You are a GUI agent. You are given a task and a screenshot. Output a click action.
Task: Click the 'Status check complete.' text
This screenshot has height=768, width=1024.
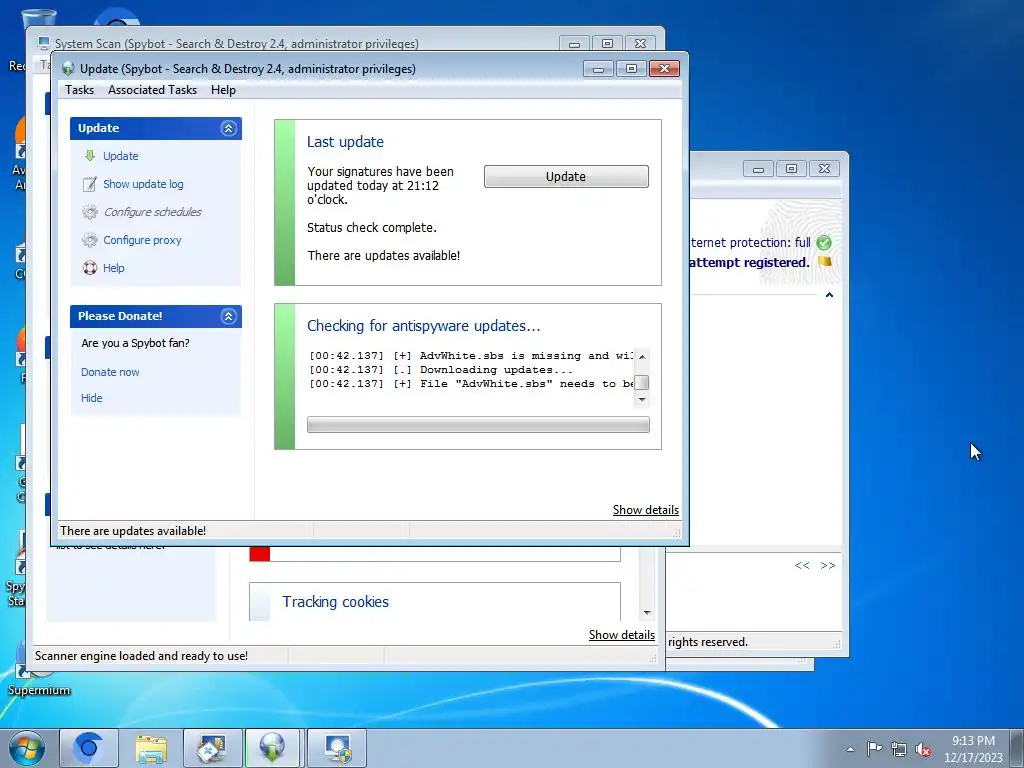point(372,228)
